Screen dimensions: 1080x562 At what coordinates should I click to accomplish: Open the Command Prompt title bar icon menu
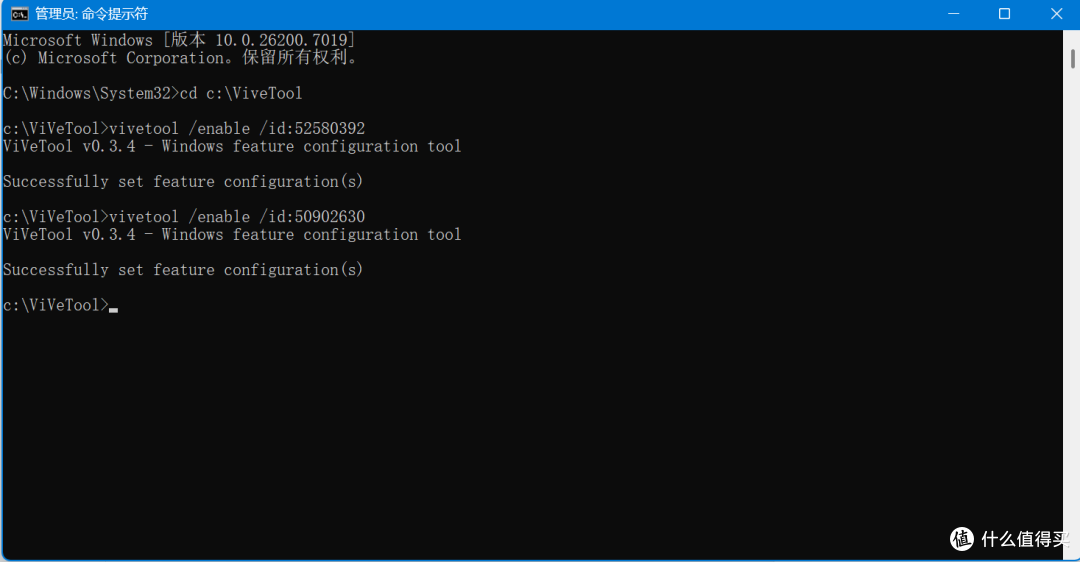coord(19,14)
